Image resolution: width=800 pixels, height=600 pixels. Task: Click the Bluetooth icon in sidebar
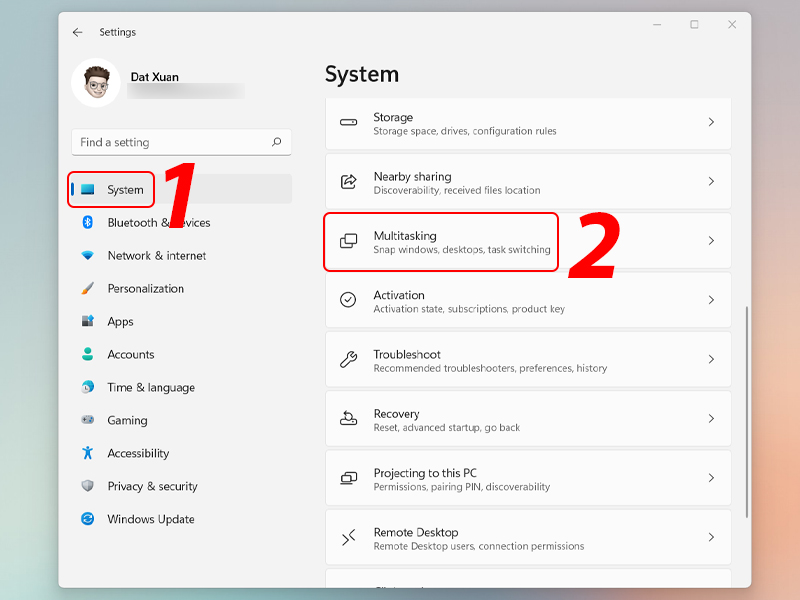(x=88, y=222)
